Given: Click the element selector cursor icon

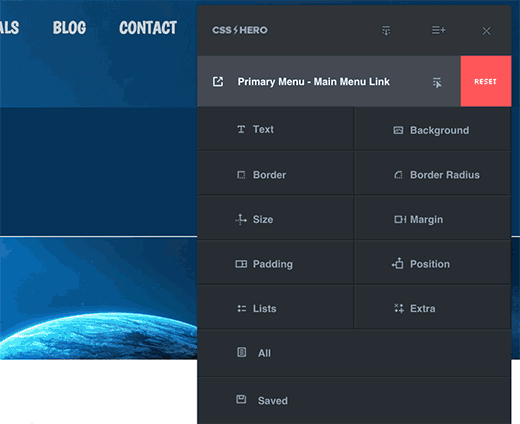Looking at the screenshot, I should [437, 82].
